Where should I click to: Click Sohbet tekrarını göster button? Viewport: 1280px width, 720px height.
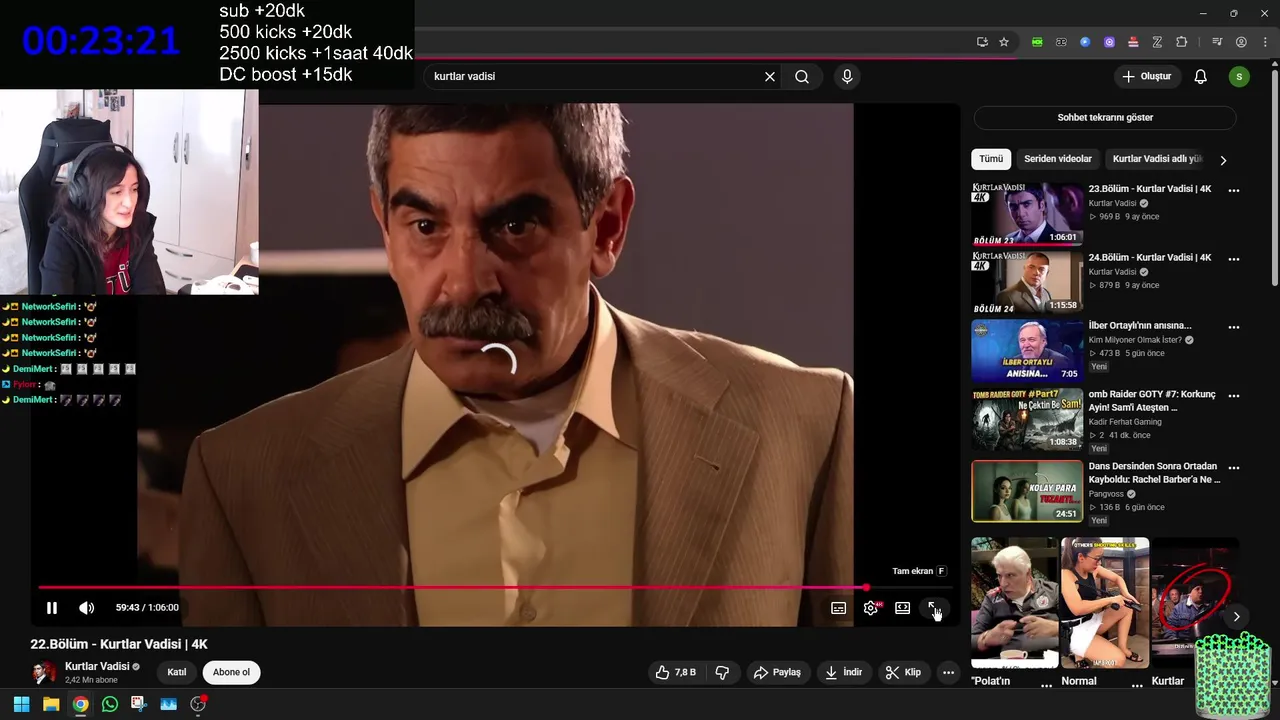tap(1105, 117)
